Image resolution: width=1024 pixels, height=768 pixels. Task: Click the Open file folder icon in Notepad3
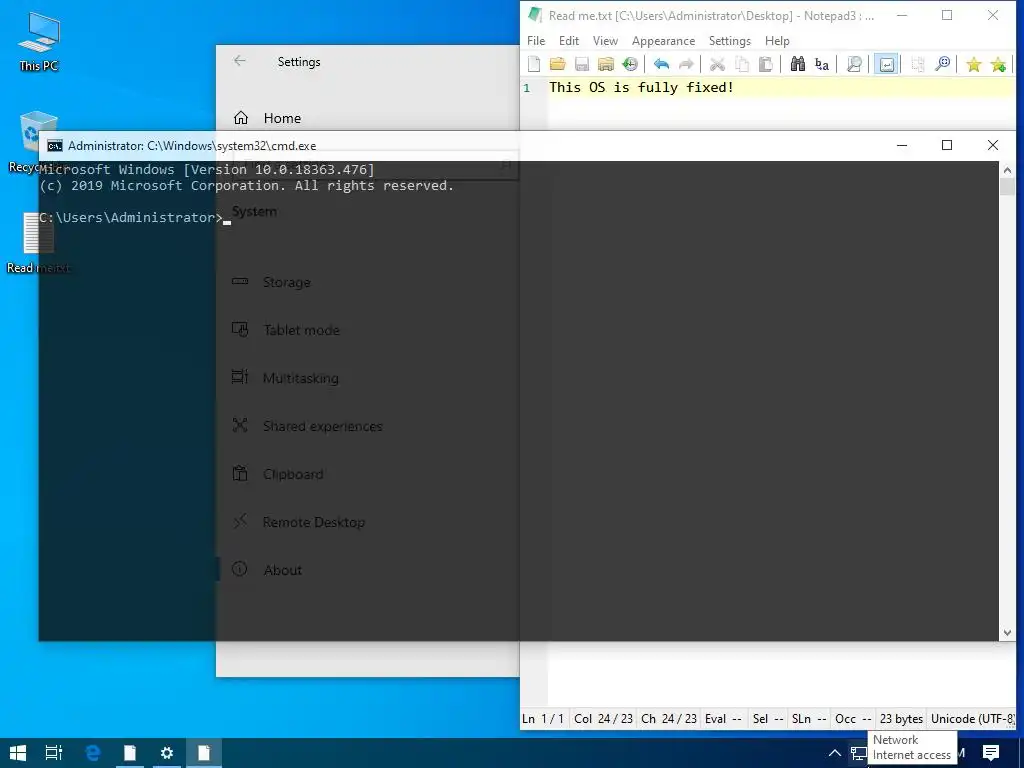click(557, 64)
